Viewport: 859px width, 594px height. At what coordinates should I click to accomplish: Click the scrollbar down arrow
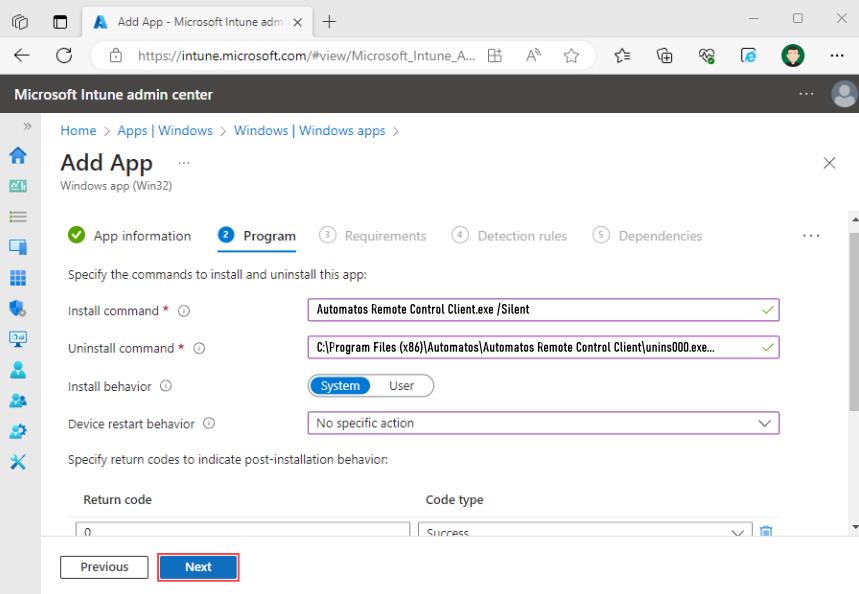coord(855,527)
